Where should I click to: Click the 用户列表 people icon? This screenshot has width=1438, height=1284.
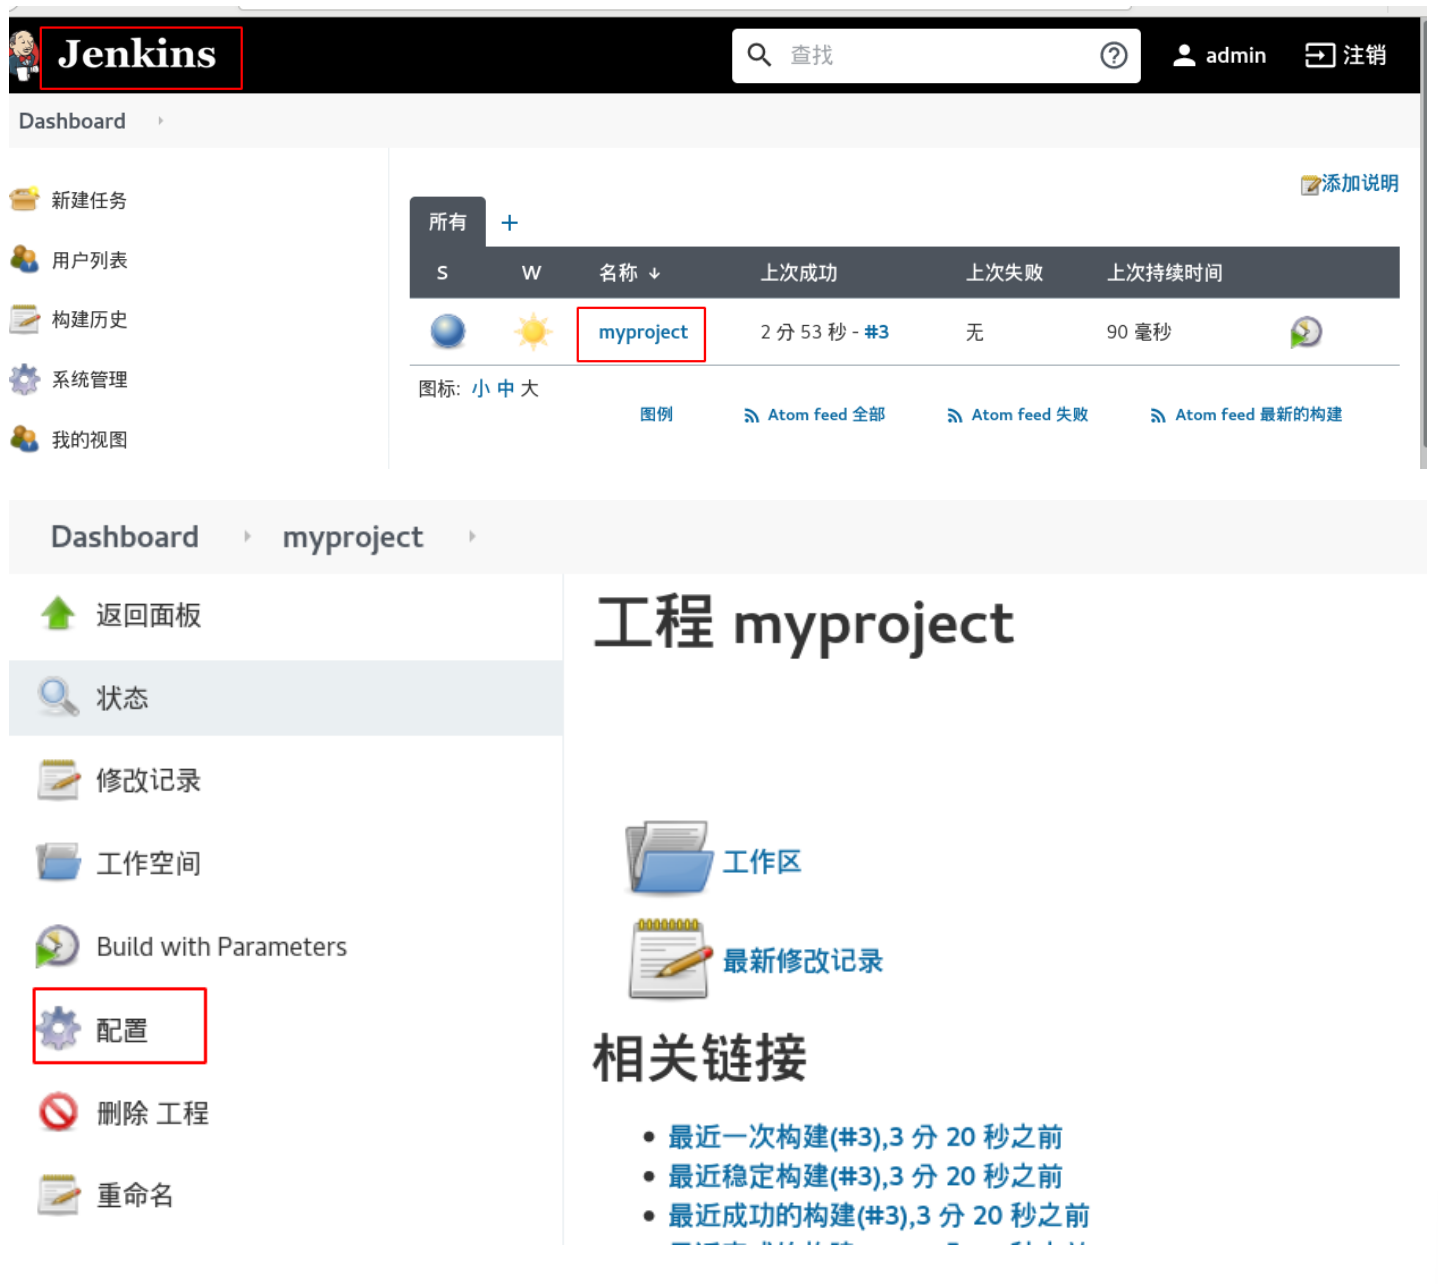coord(25,259)
